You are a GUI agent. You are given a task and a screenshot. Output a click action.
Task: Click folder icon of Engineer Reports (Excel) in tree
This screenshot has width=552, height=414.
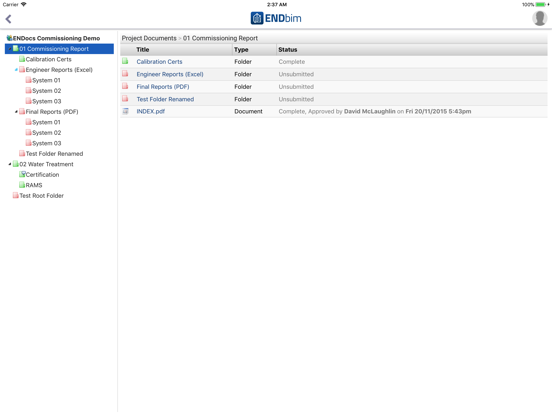pos(22,69)
